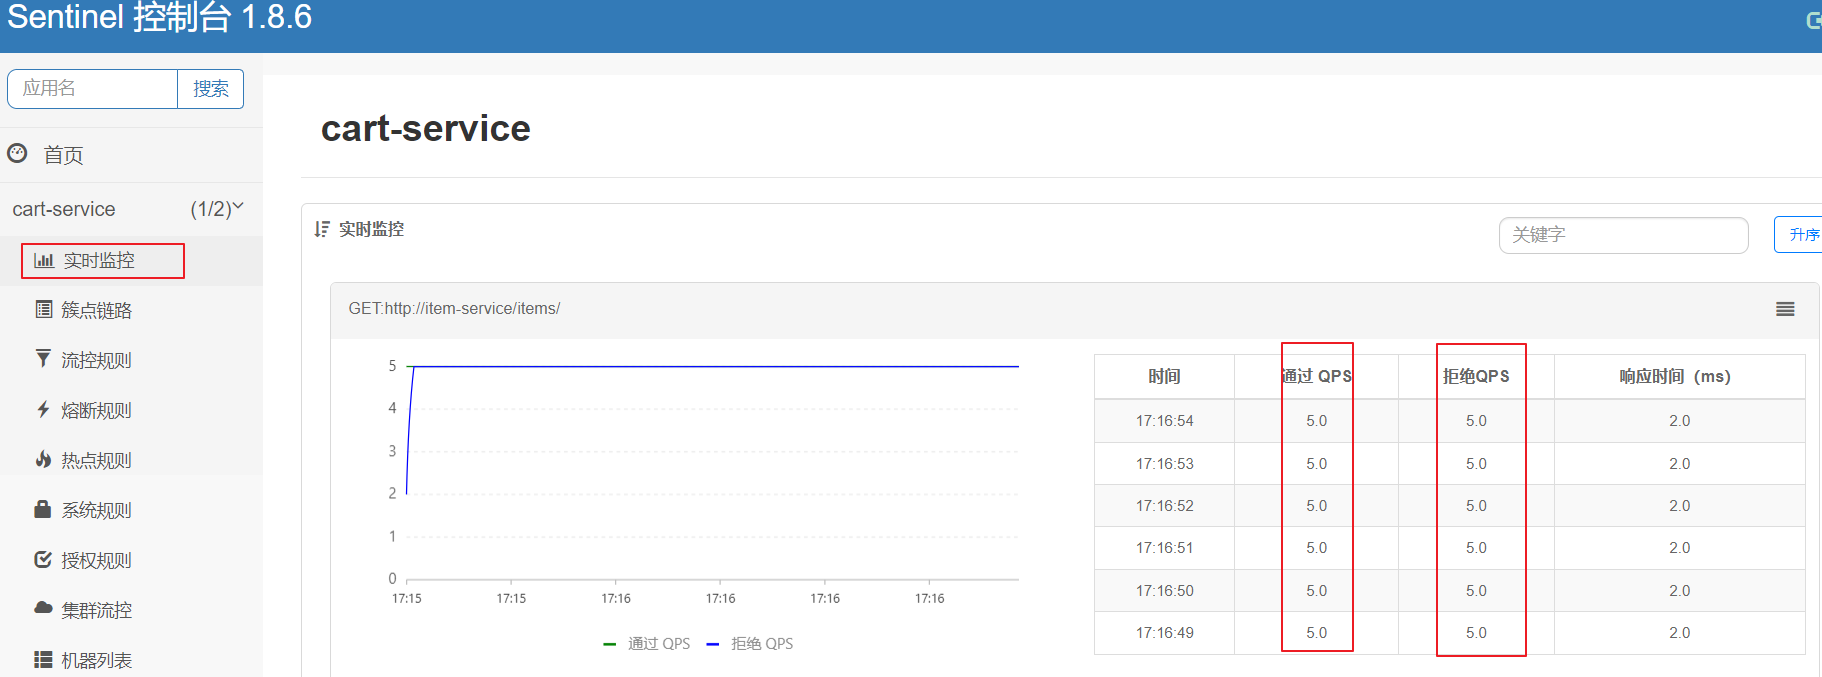
Task: Click resource name GET:http://item-service/items/
Action: (454, 309)
